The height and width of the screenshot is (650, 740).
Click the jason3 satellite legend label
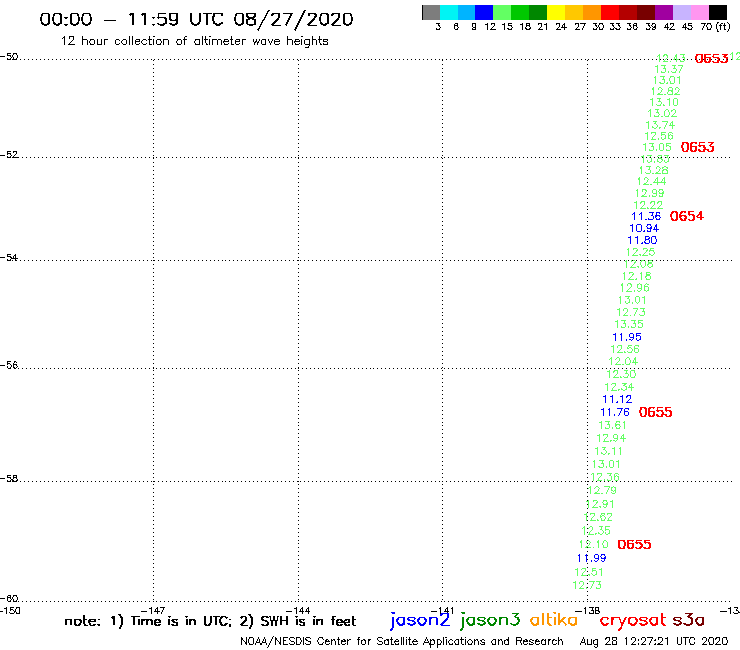click(490, 620)
